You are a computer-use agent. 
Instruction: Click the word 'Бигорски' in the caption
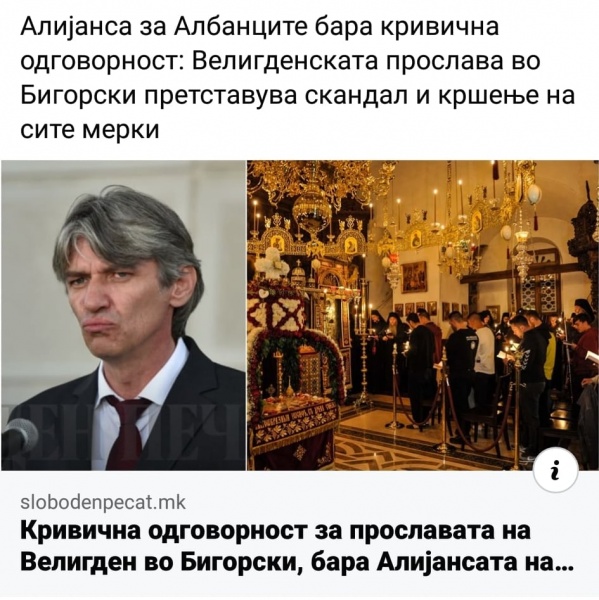click(x=78, y=96)
